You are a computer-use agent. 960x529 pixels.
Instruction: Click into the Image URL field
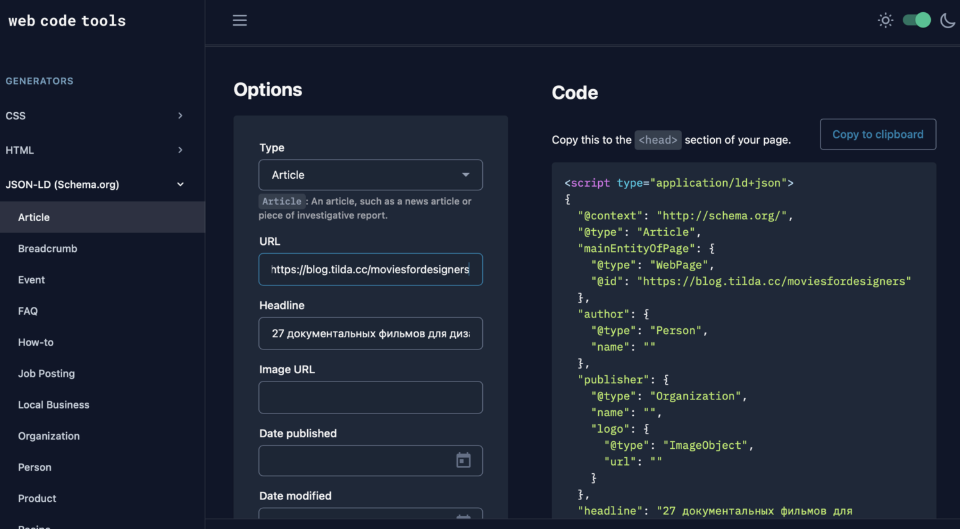[370, 397]
